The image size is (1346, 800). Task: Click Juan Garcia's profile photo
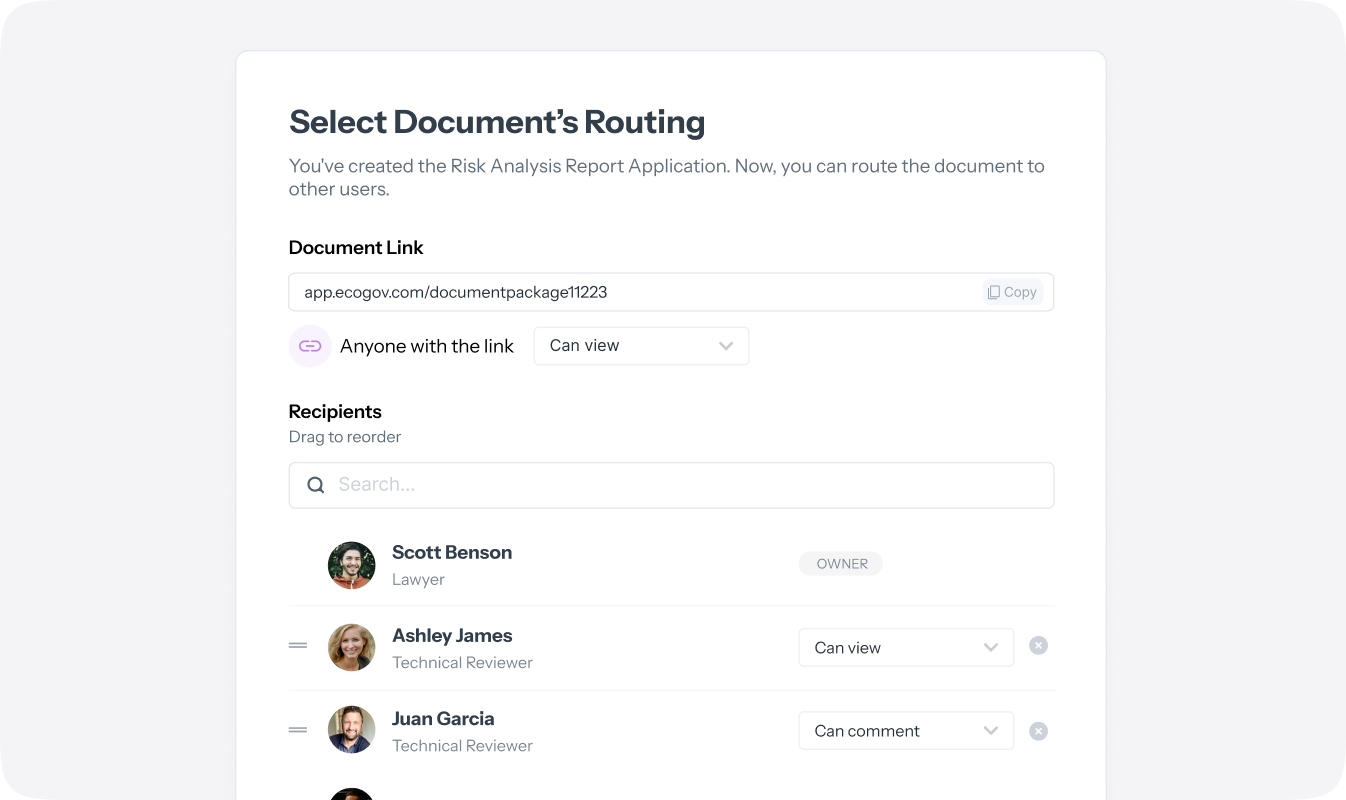click(x=352, y=730)
